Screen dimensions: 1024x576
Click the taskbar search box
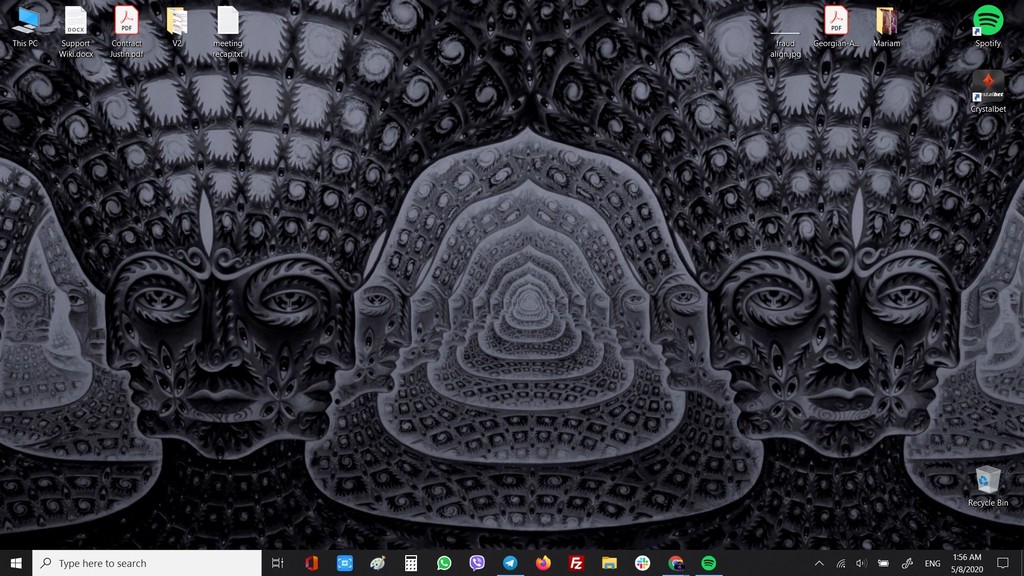click(x=147, y=563)
